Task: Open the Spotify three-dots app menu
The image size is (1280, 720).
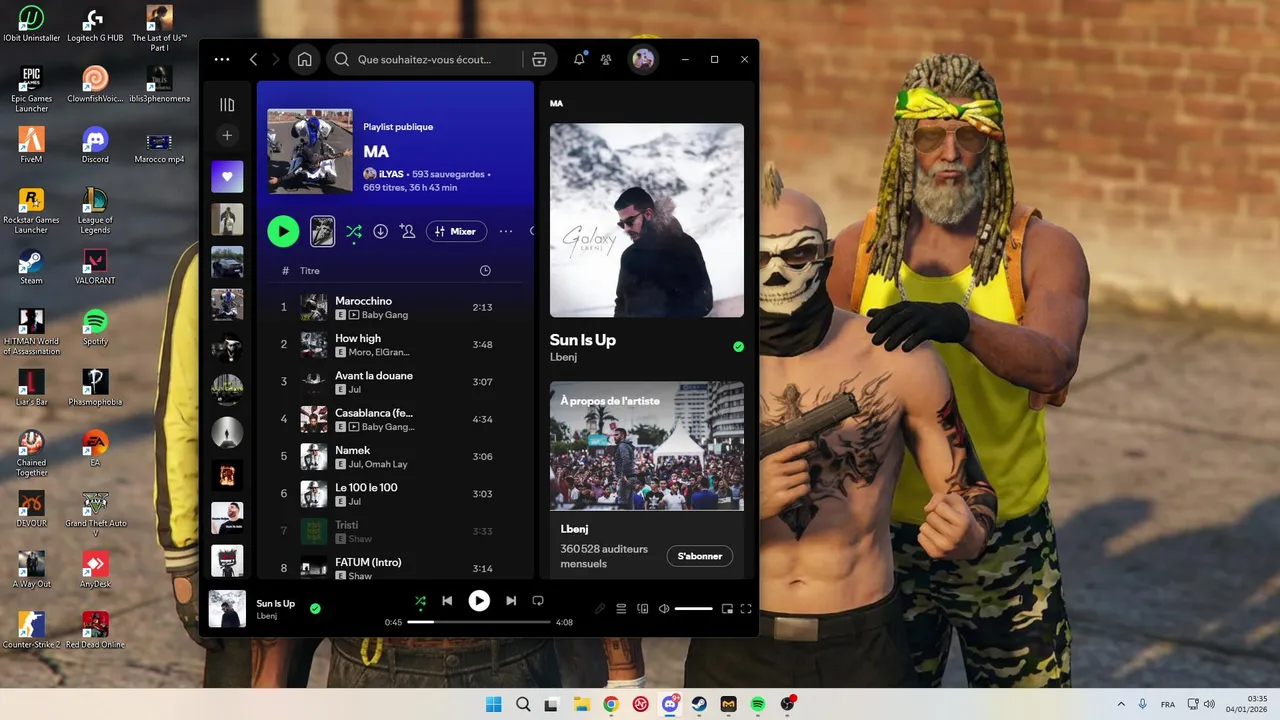Action: click(222, 60)
